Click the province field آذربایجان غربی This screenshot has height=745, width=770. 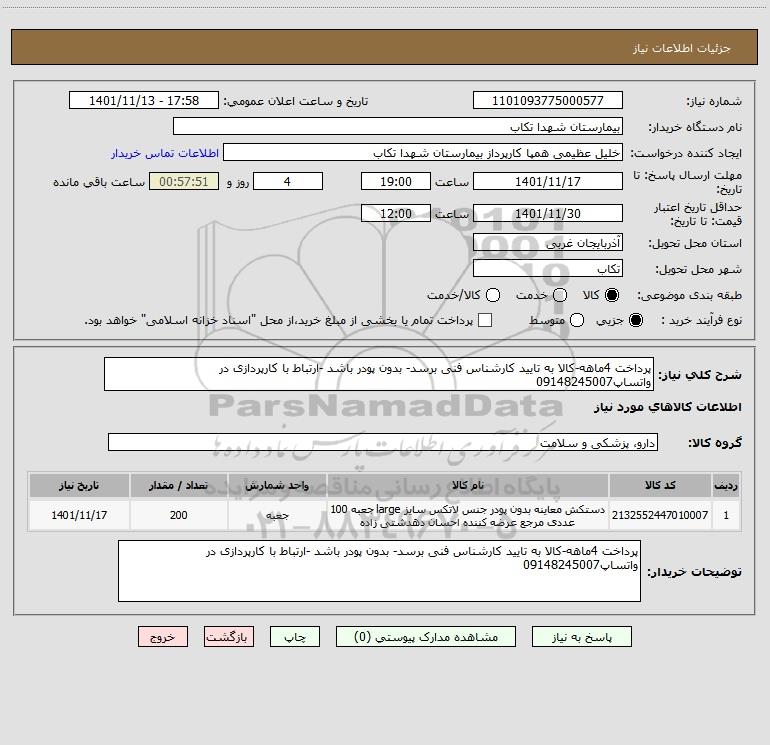(548, 243)
